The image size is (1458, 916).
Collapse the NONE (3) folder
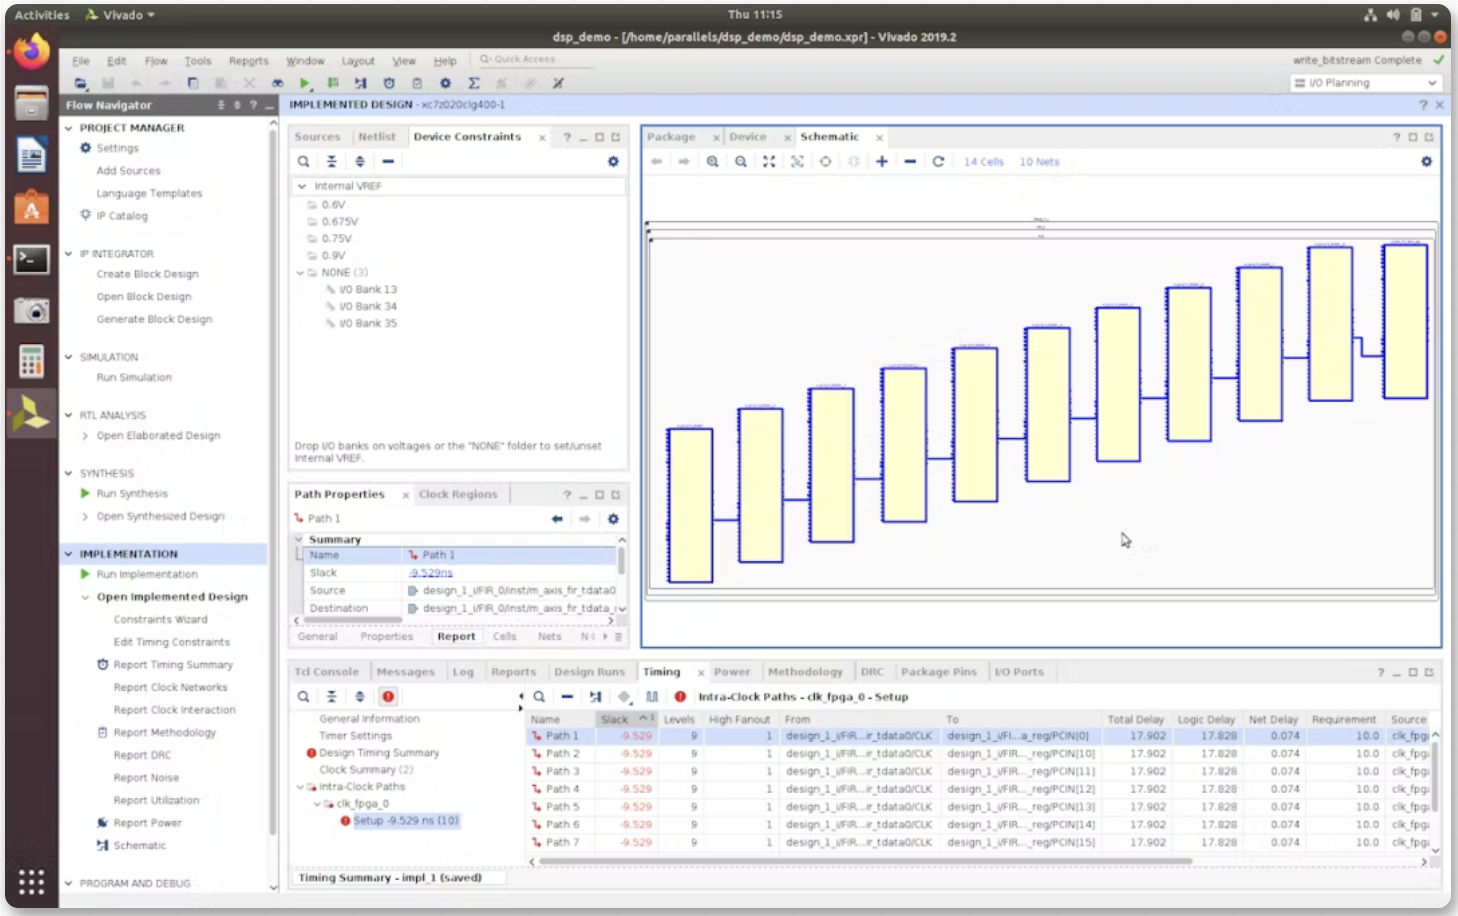pos(300,272)
